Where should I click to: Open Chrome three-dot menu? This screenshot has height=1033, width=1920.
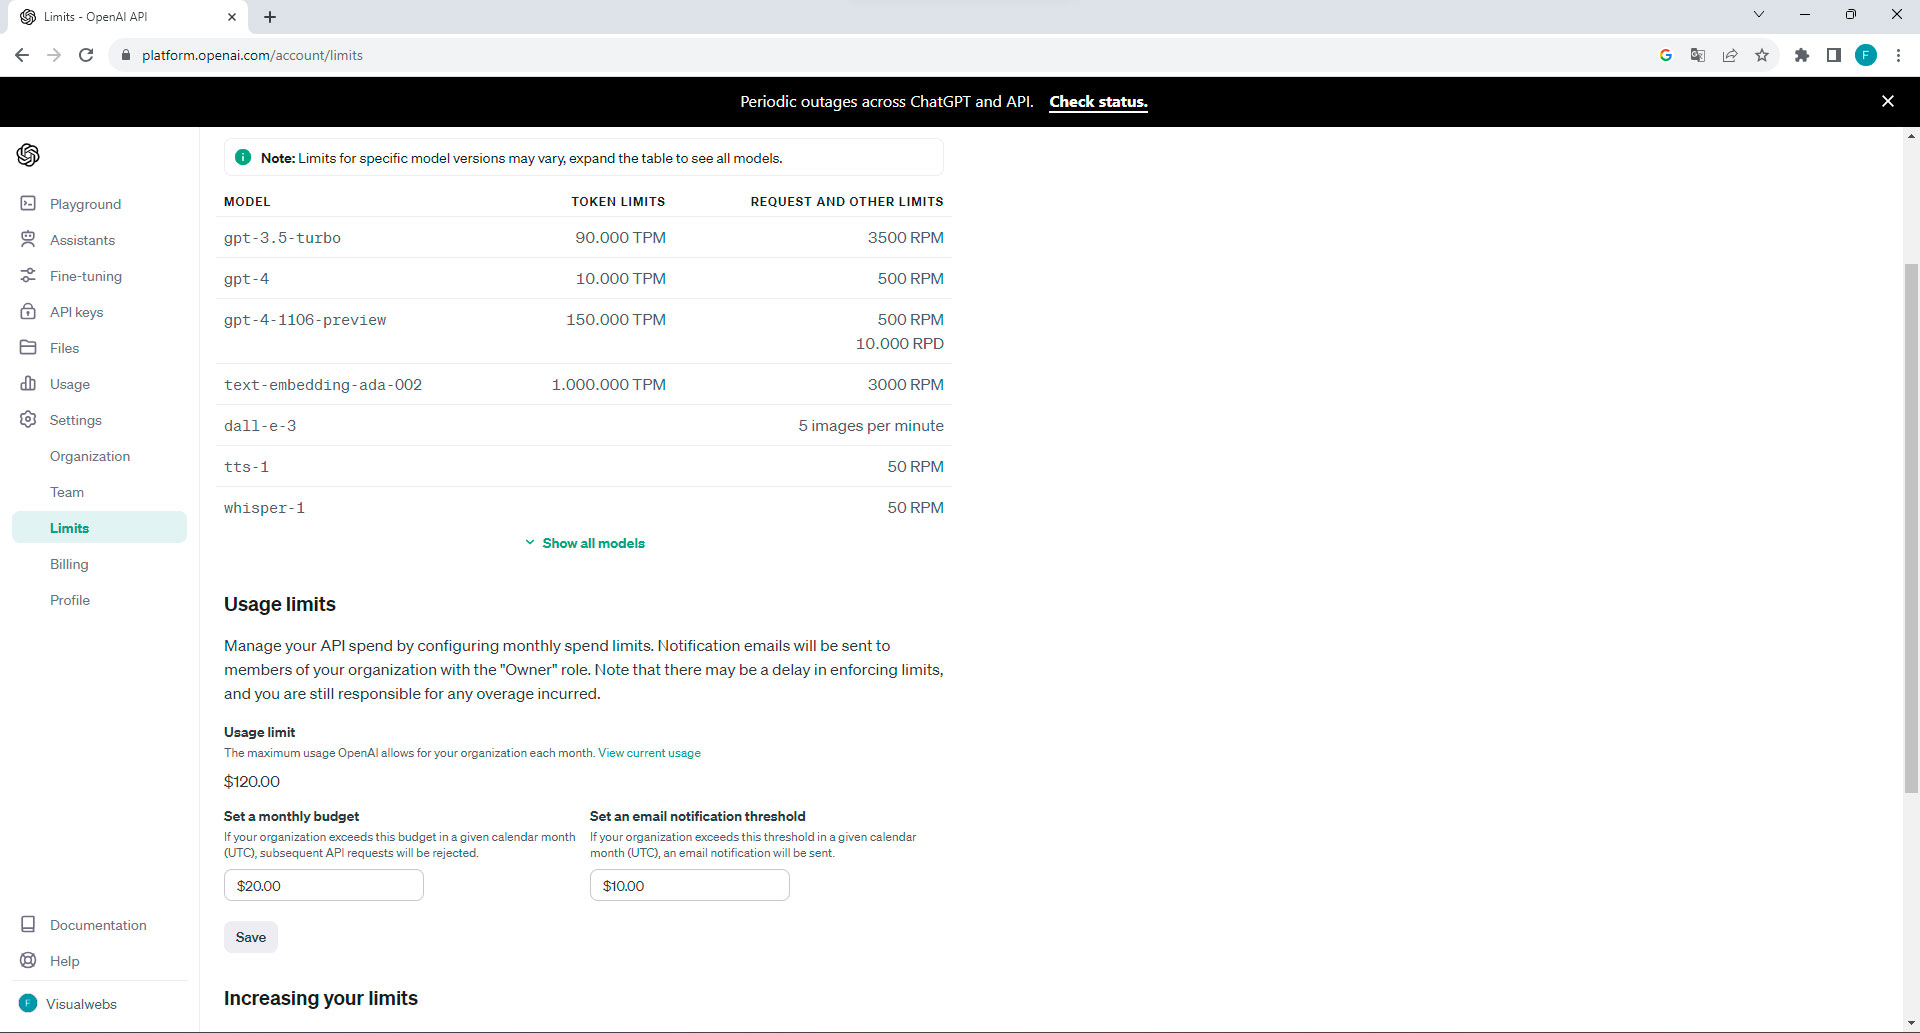(1898, 55)
